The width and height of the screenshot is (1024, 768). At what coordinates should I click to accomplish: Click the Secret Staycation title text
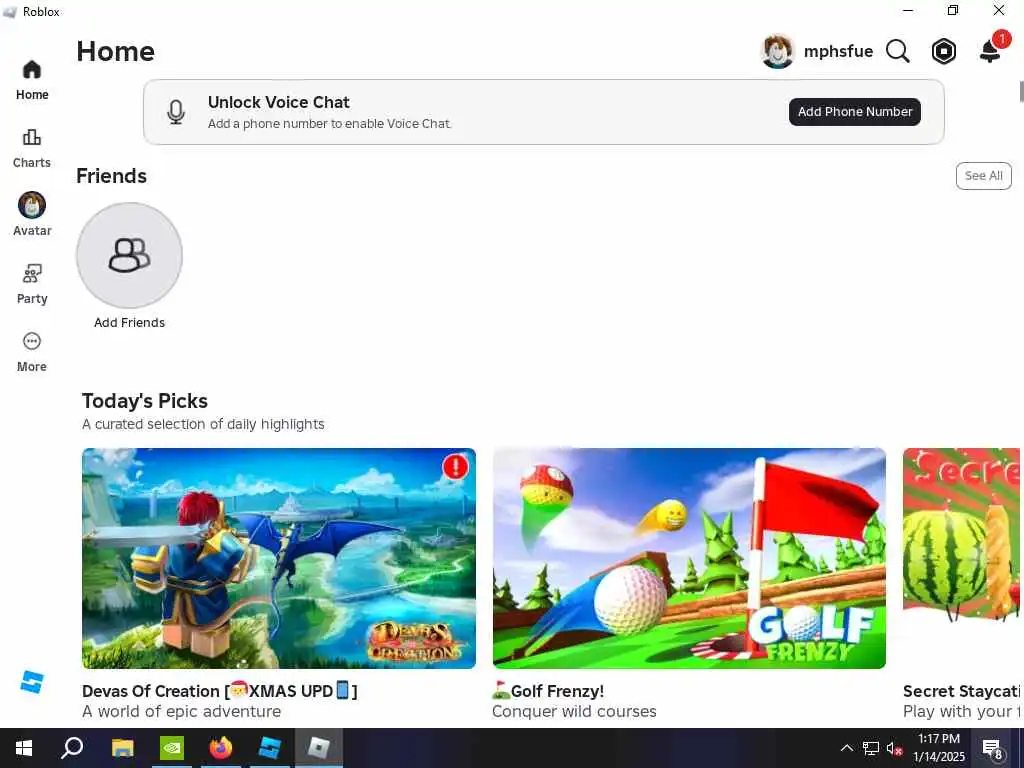click(961, 691)
